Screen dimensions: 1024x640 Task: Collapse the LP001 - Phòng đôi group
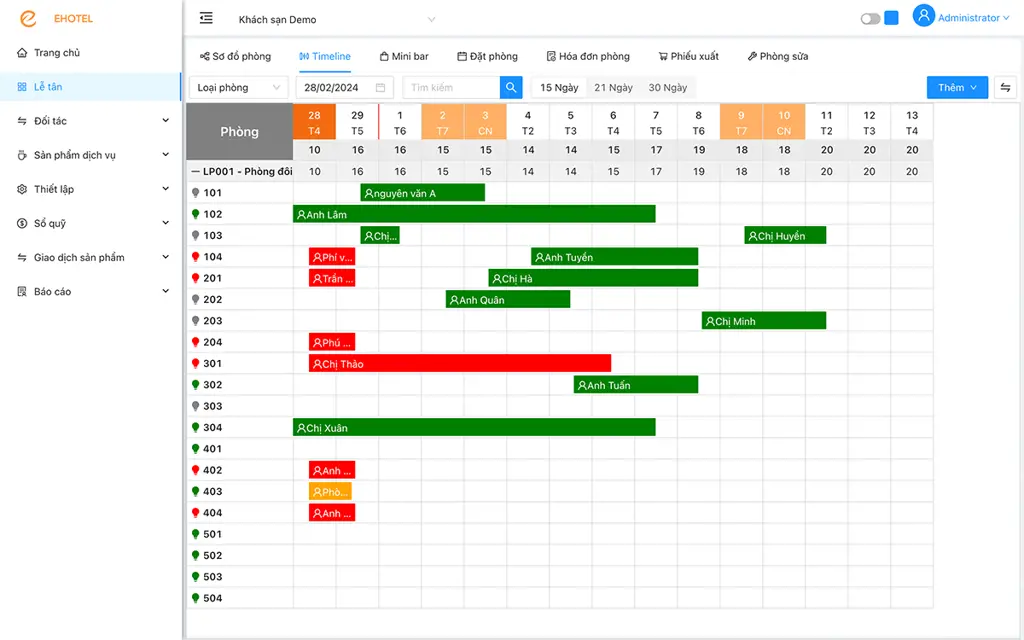195,172
